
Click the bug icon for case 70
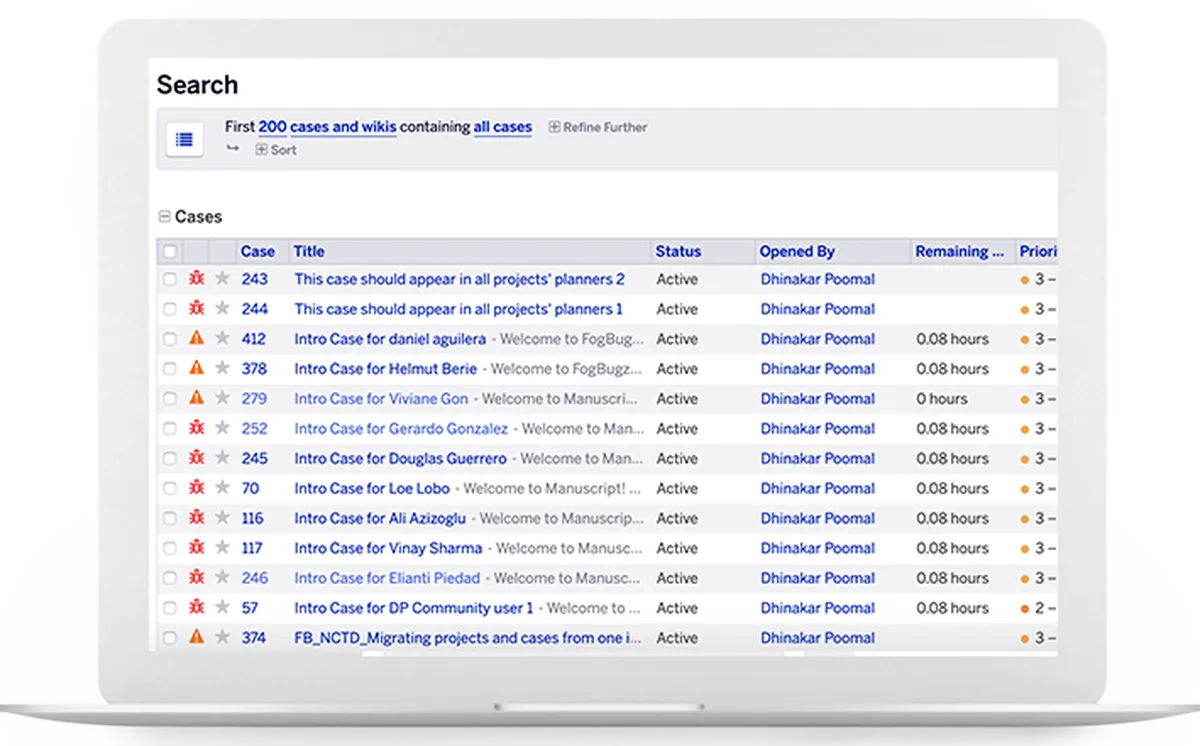click(197, 488)
